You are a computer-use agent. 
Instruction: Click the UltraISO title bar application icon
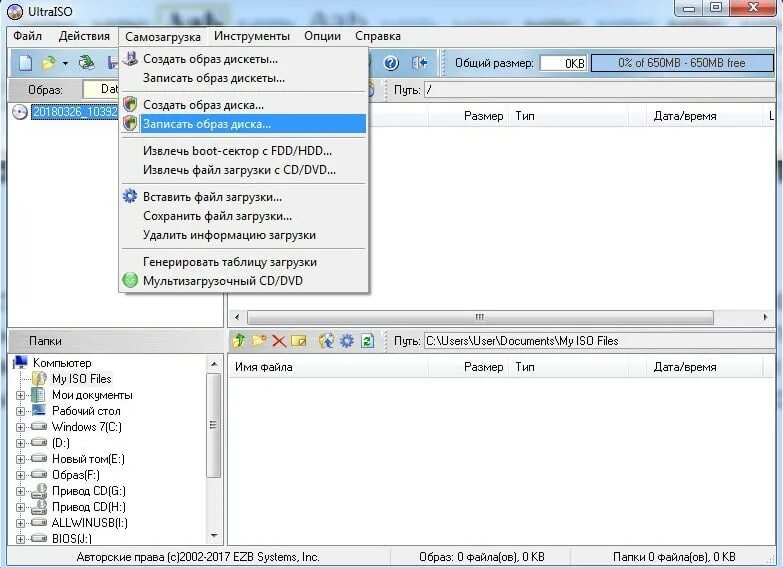click(x=15, y=11)
